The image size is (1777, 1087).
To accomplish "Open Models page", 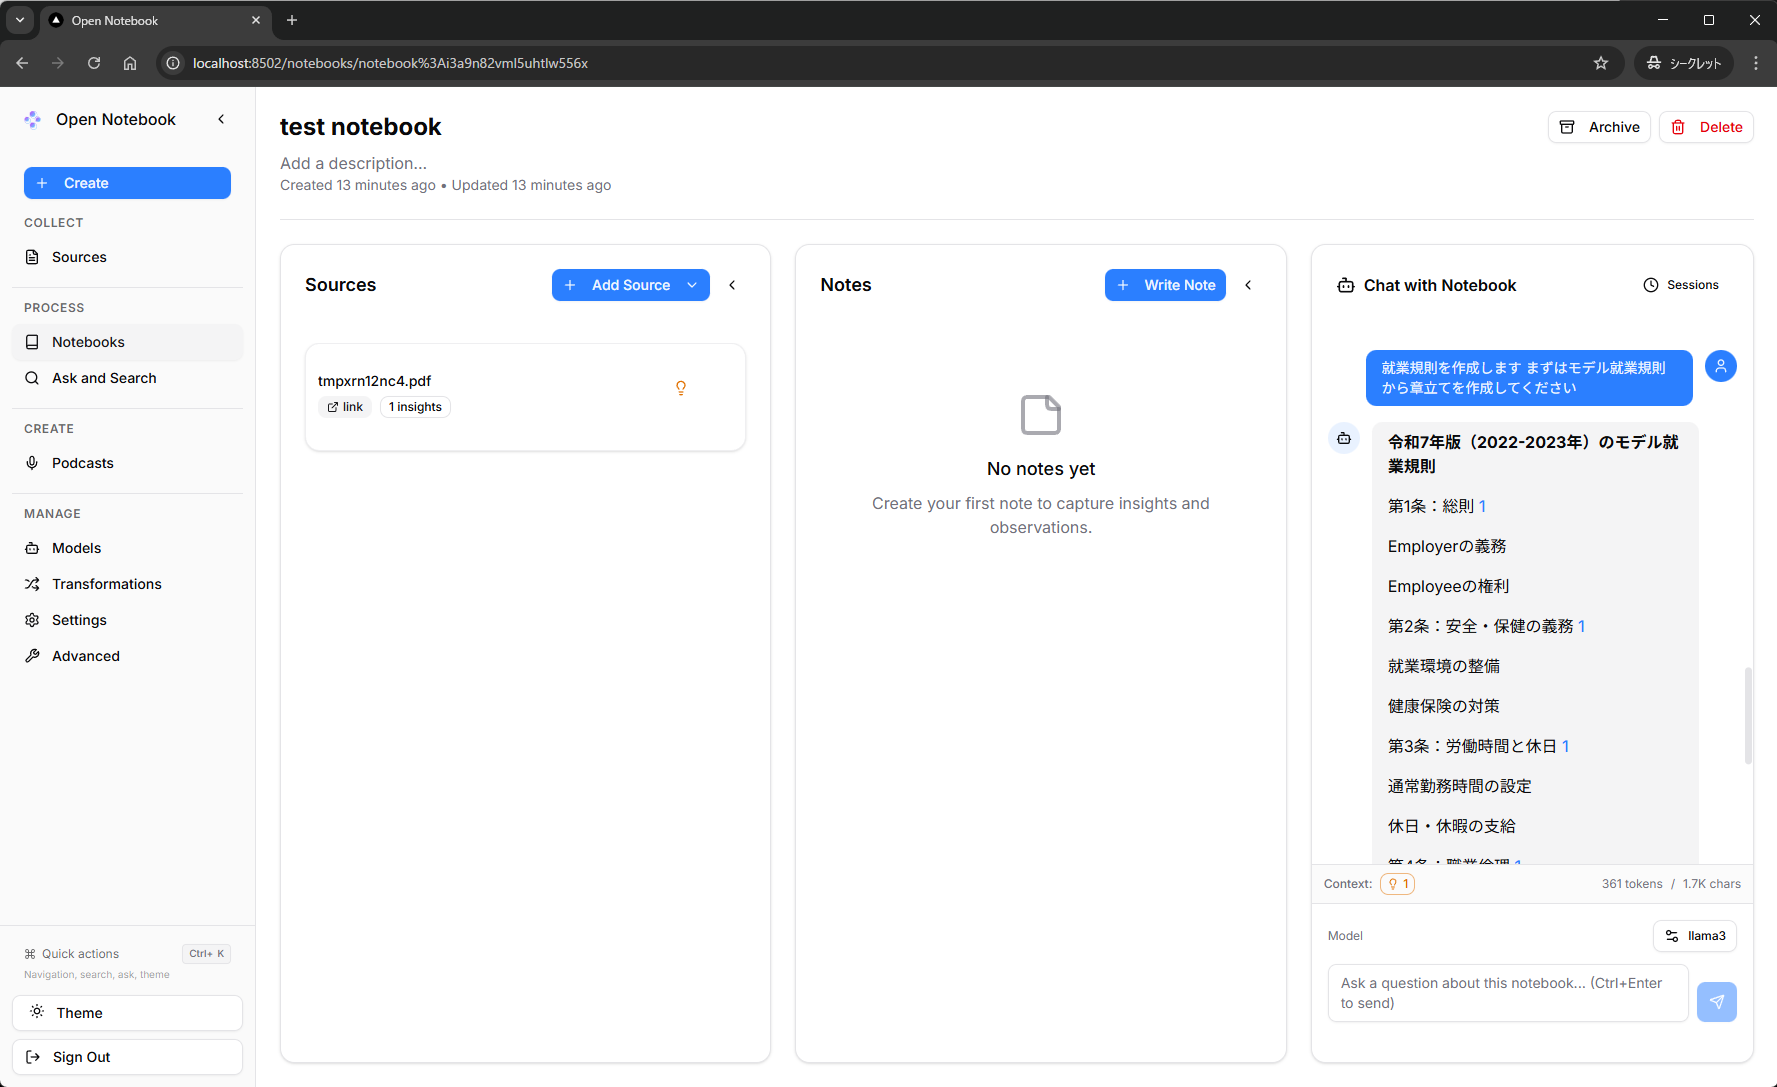I will [127, 548].
